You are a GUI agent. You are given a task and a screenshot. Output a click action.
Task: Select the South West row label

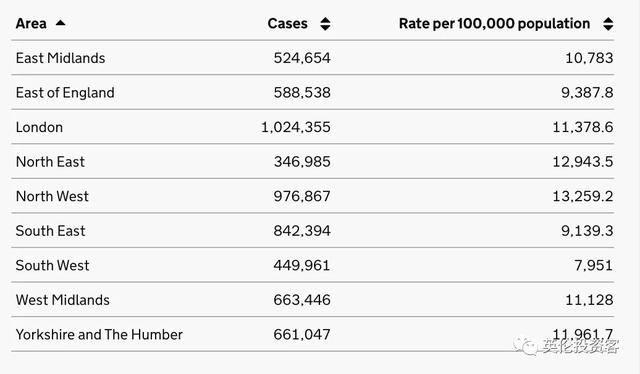[52, 265]
